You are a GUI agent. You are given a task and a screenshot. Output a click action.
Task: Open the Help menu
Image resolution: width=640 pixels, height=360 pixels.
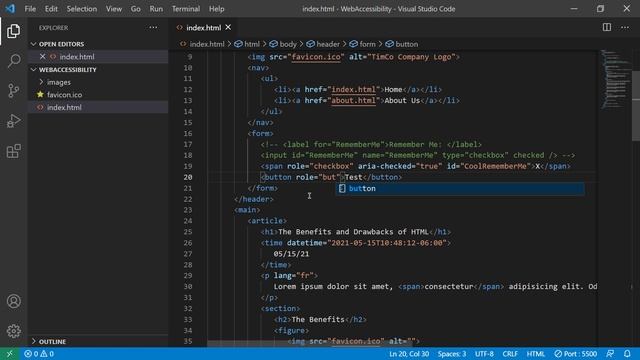tap(217, 9)
